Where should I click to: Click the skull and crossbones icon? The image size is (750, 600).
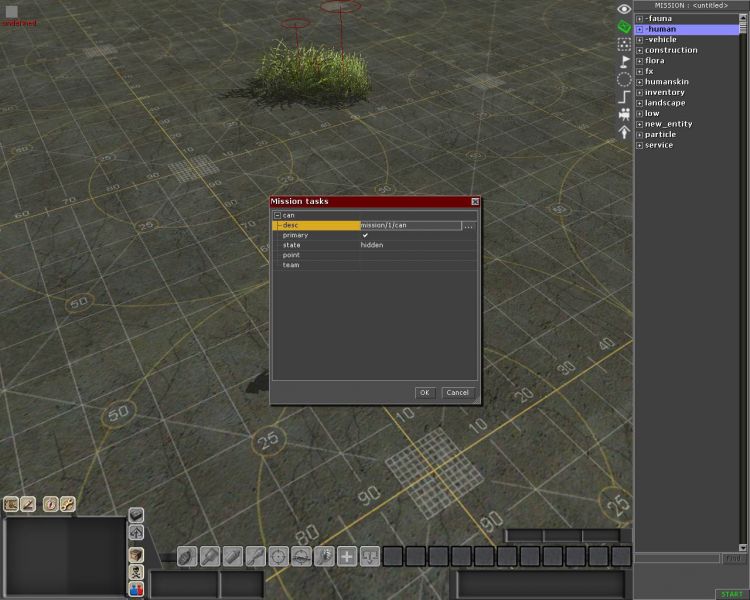pyautogui.click(x=136, y=572)
